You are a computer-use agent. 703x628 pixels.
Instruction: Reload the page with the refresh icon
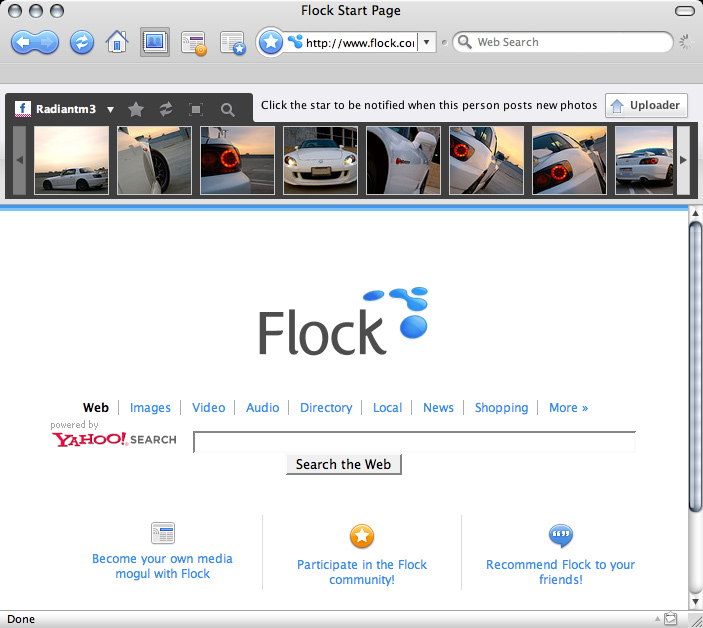coord(82,43)
